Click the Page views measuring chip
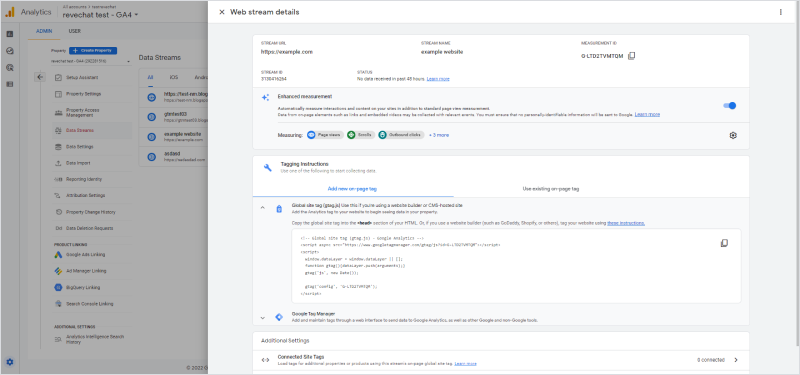The height and width of the screenshot is (375, 800). [x=325, y=135]
